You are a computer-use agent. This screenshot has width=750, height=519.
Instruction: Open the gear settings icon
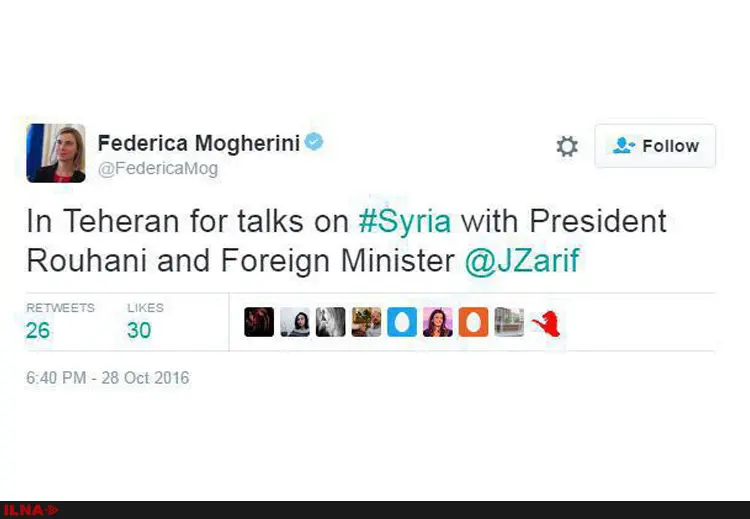click(567, 146)
